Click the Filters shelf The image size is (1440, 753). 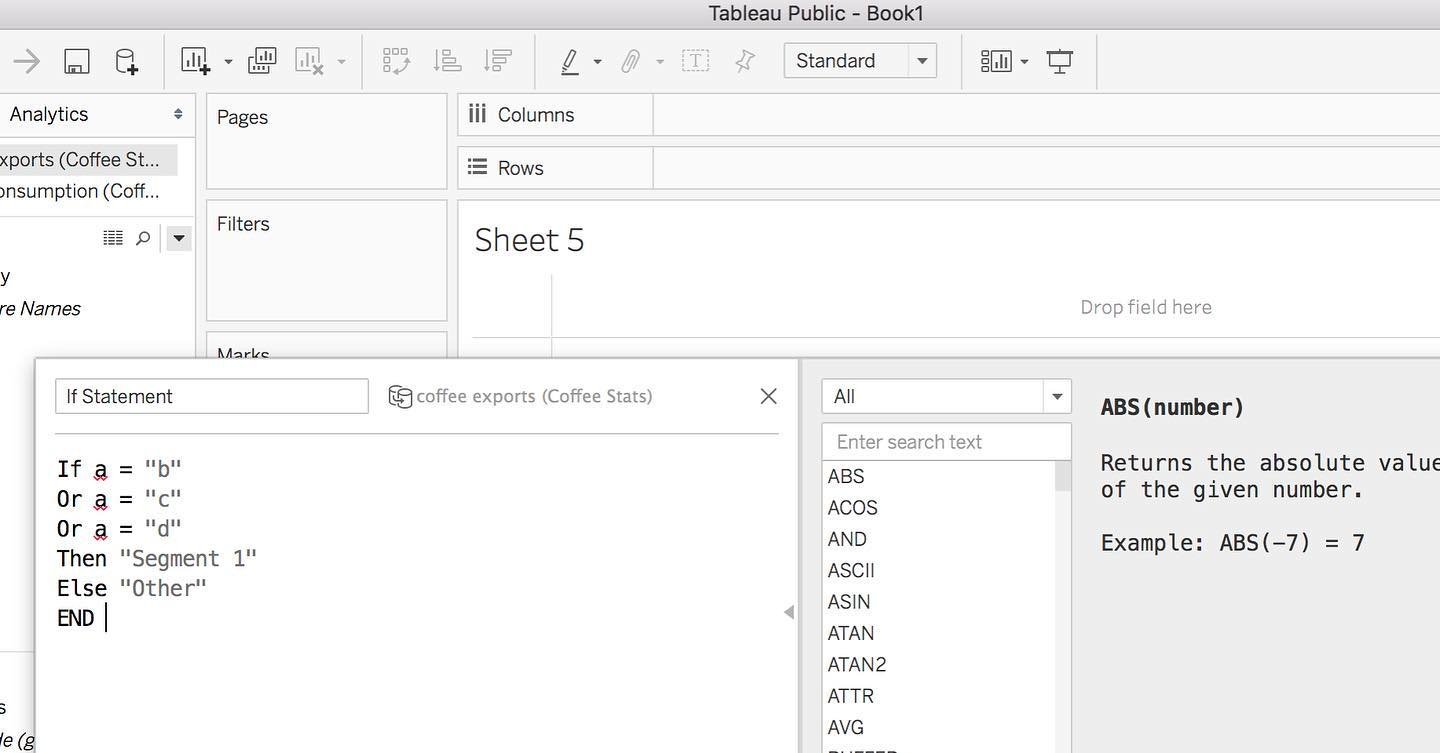pyautogui.click(x=327, y=260)
